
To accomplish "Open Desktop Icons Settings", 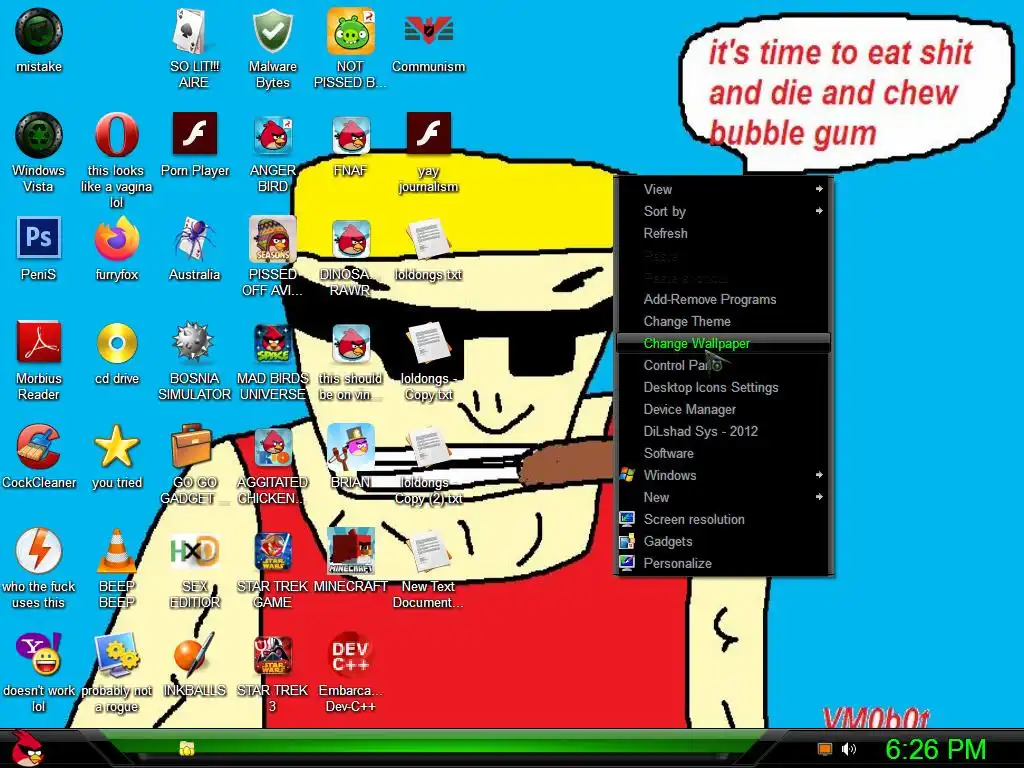I will 723,387.
